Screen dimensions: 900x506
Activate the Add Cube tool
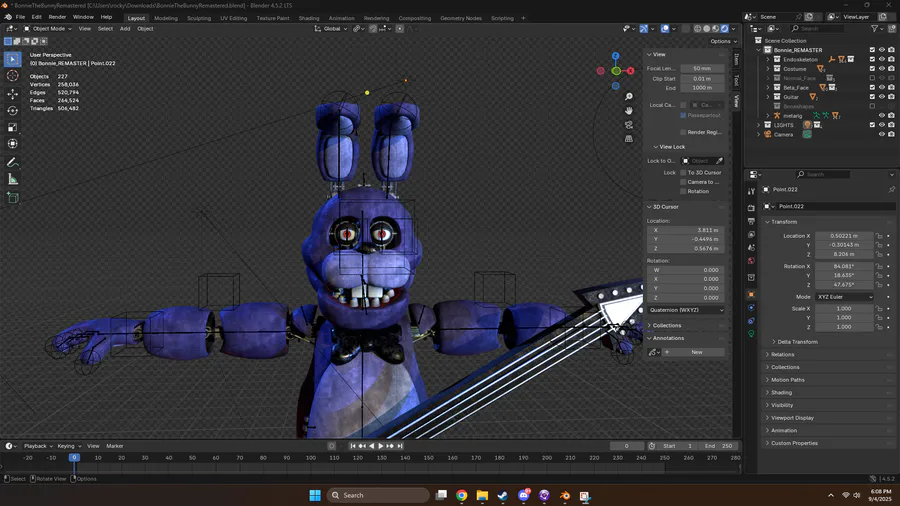[13, 198]
